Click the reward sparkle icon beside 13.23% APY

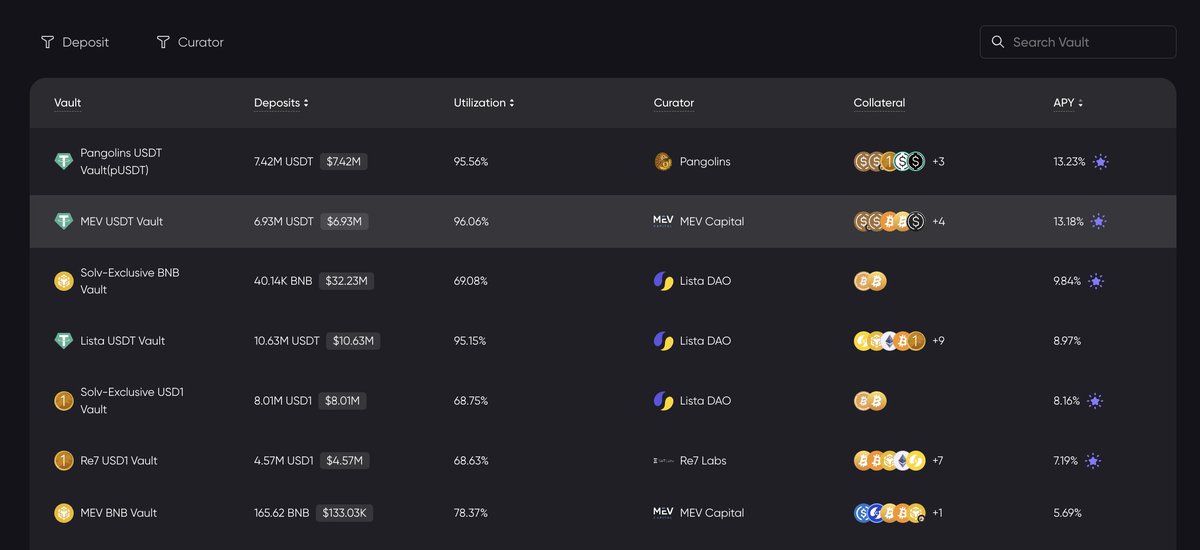1100,161
